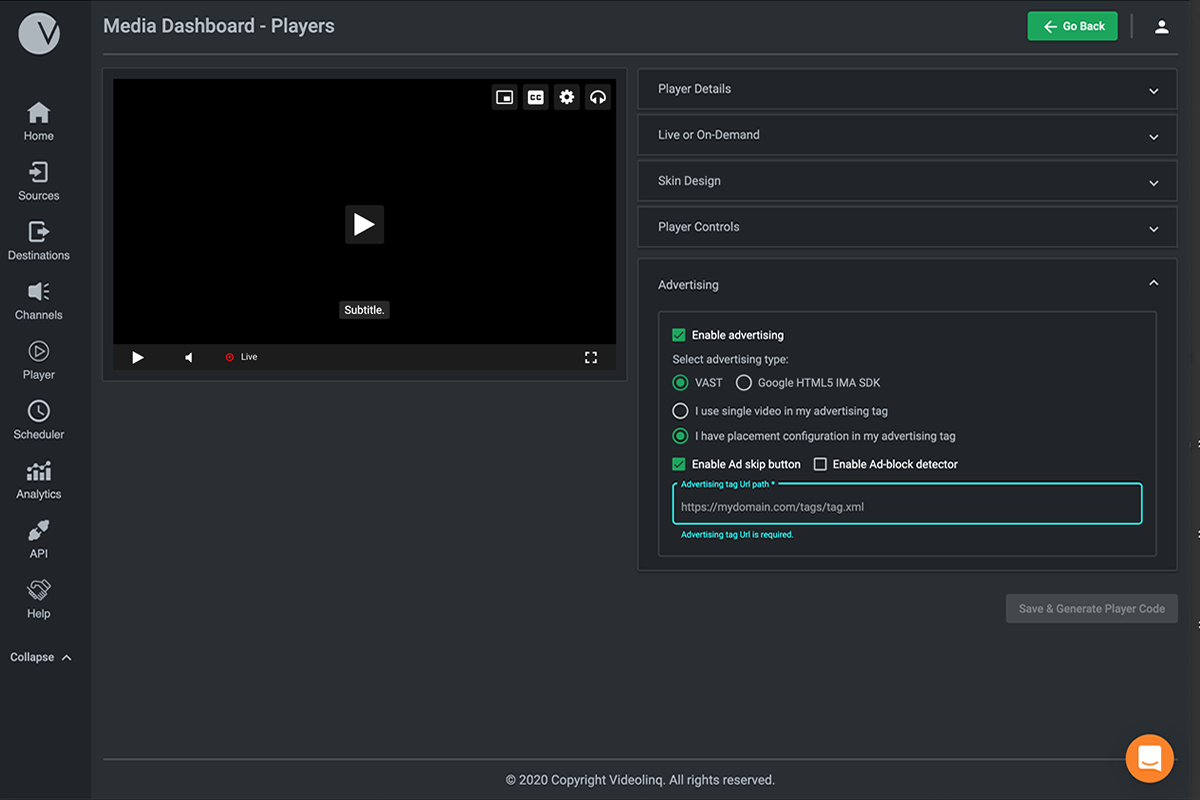This screenshot has height=800, width=1200.
Task: Click the green Go Back button
Action: coord(1072,27)
